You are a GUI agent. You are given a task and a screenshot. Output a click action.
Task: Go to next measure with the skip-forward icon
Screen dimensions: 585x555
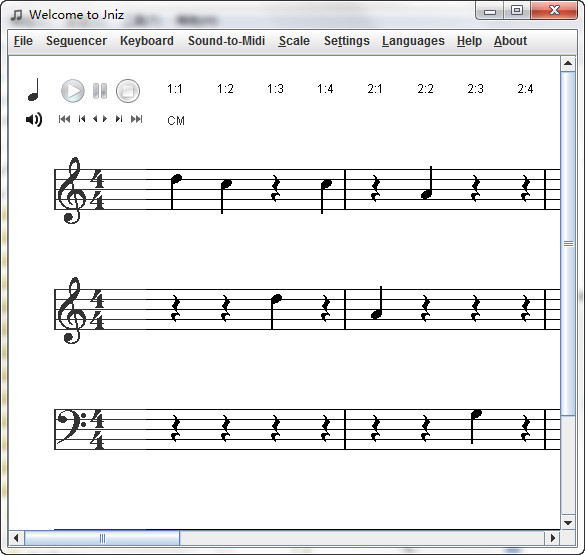[119, 119]
